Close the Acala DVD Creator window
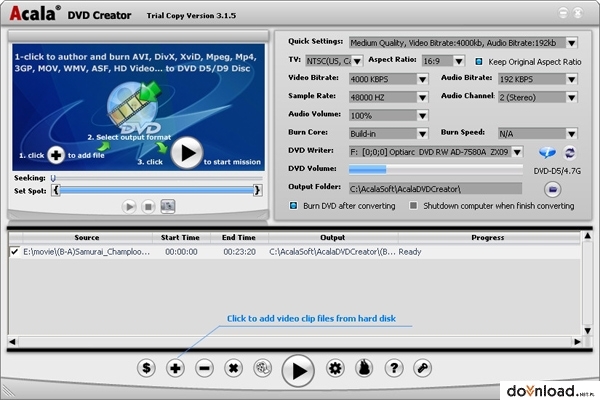Image resolution: width=600 pixels, height=400 pixels. pyautogui.click(x=578, y=13)
